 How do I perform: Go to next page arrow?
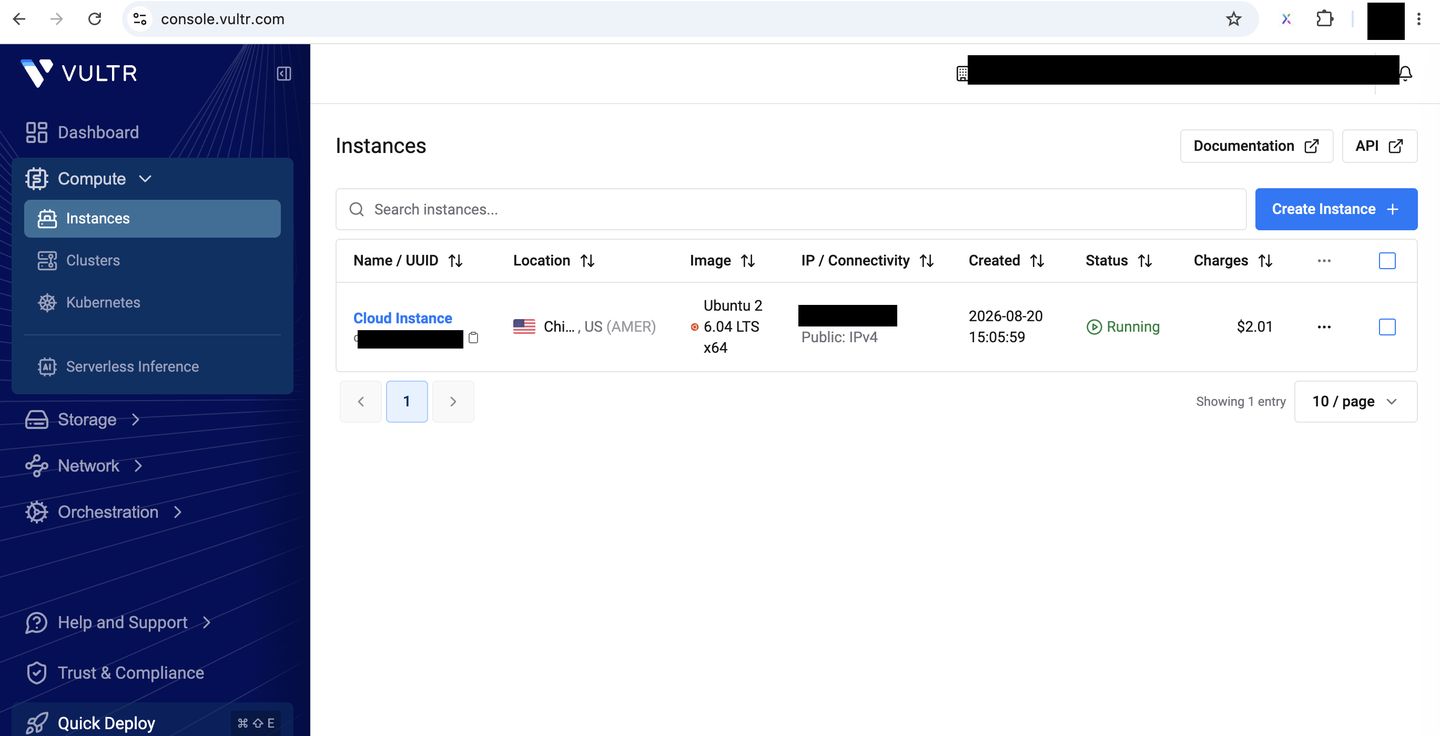click(x=453, y=401)
